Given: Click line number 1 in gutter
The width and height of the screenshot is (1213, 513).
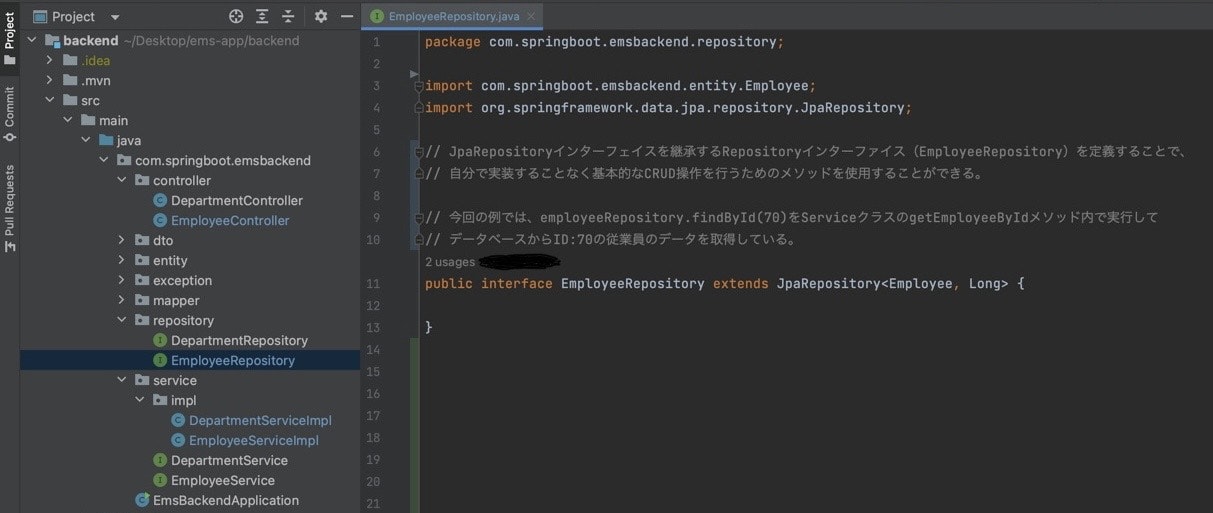Looking at the screenshot, I should [376, 42].
